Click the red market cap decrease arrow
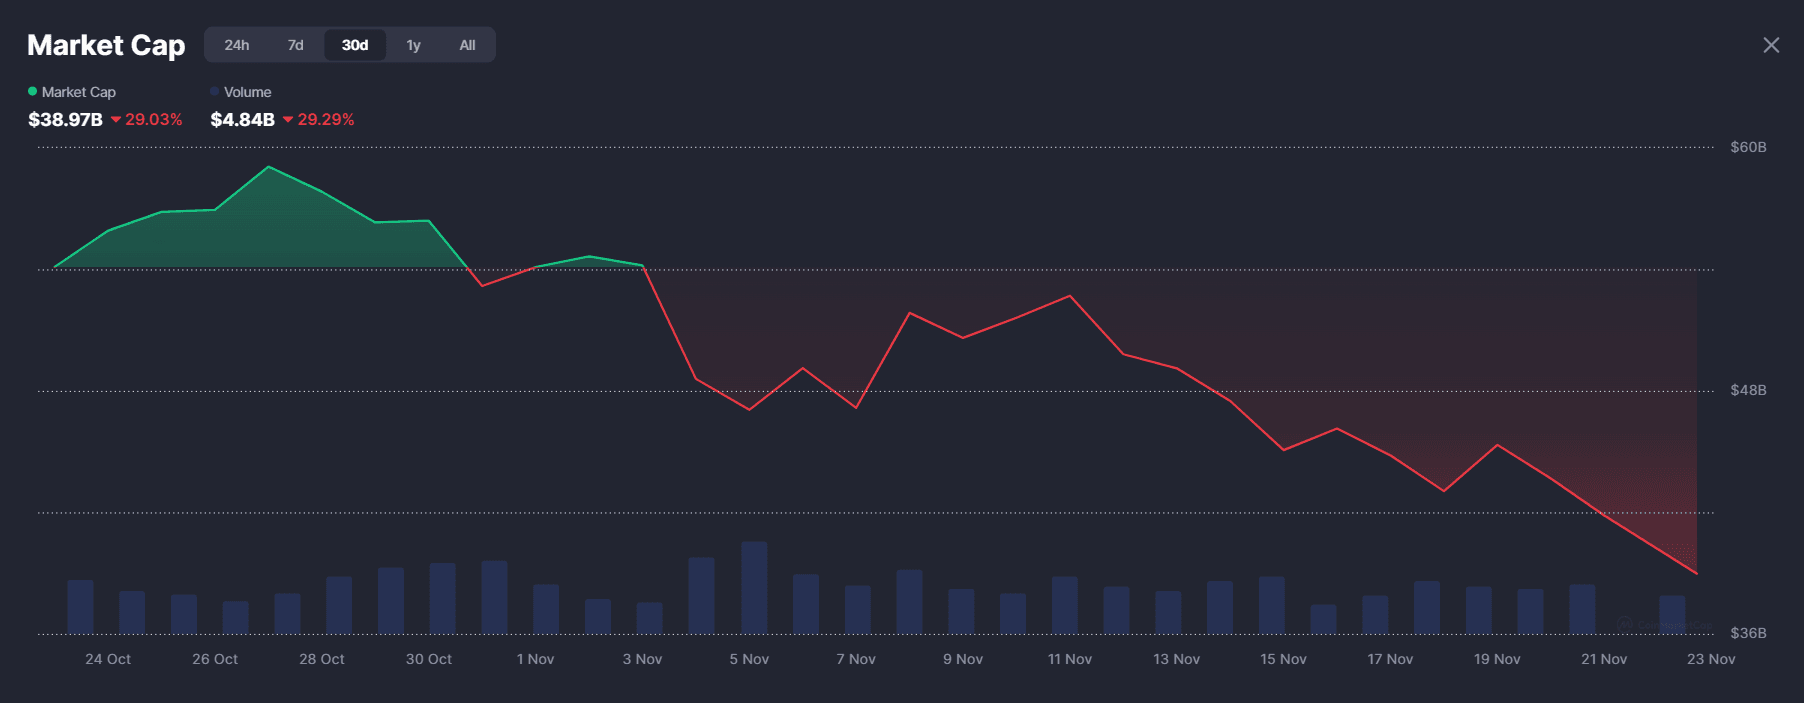 click(116, 120)
